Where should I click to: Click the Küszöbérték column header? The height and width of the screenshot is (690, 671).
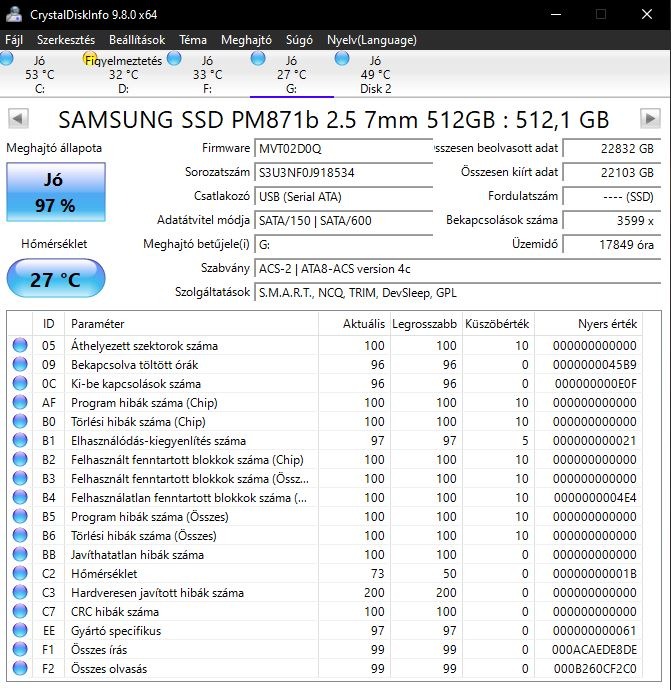click(x=498, y=324)
